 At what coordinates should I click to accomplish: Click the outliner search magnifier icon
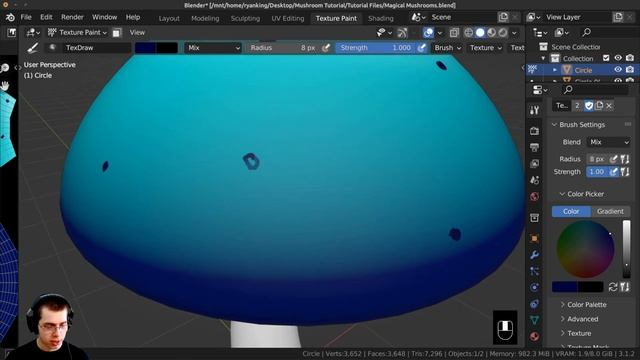click(587, 32)
